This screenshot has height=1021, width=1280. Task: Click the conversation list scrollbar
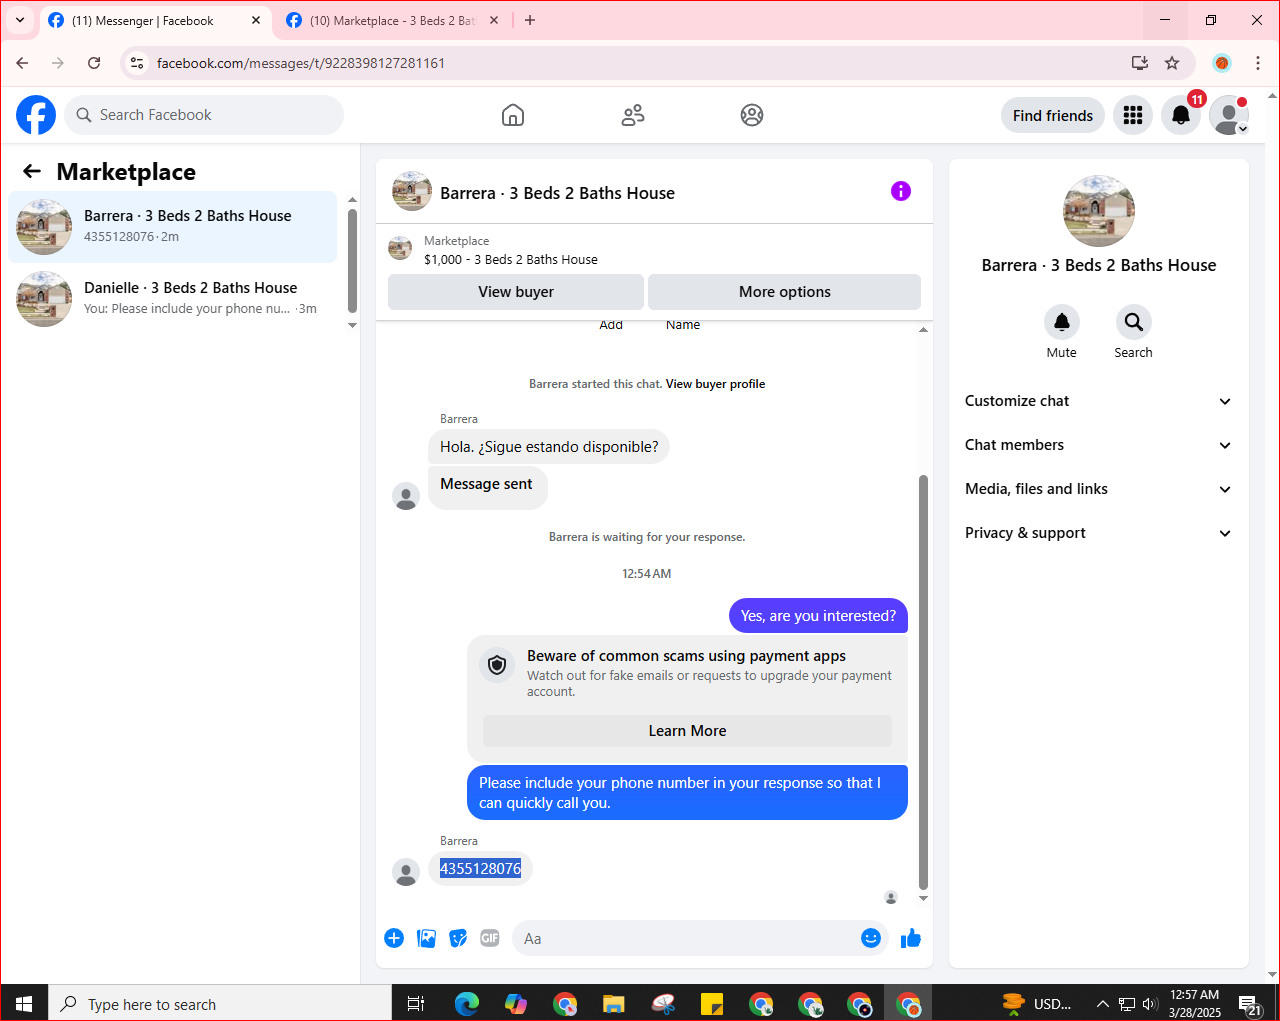(x=352, y=260)
